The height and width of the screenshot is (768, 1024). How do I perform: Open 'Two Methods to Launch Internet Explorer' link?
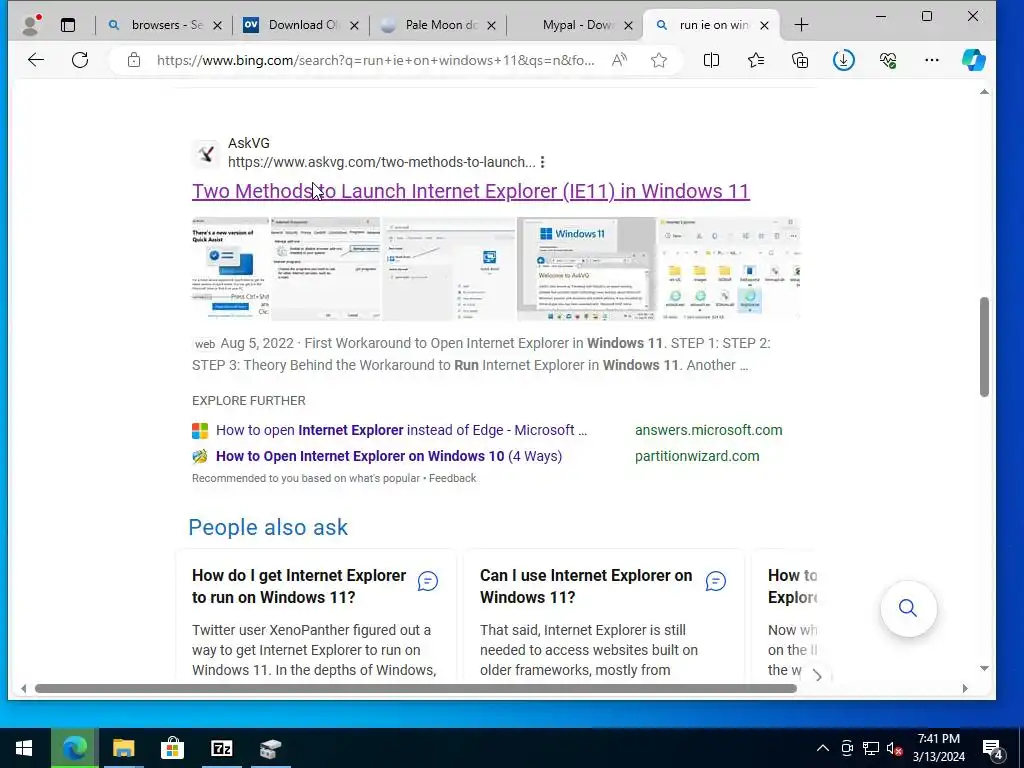[470, 191]
